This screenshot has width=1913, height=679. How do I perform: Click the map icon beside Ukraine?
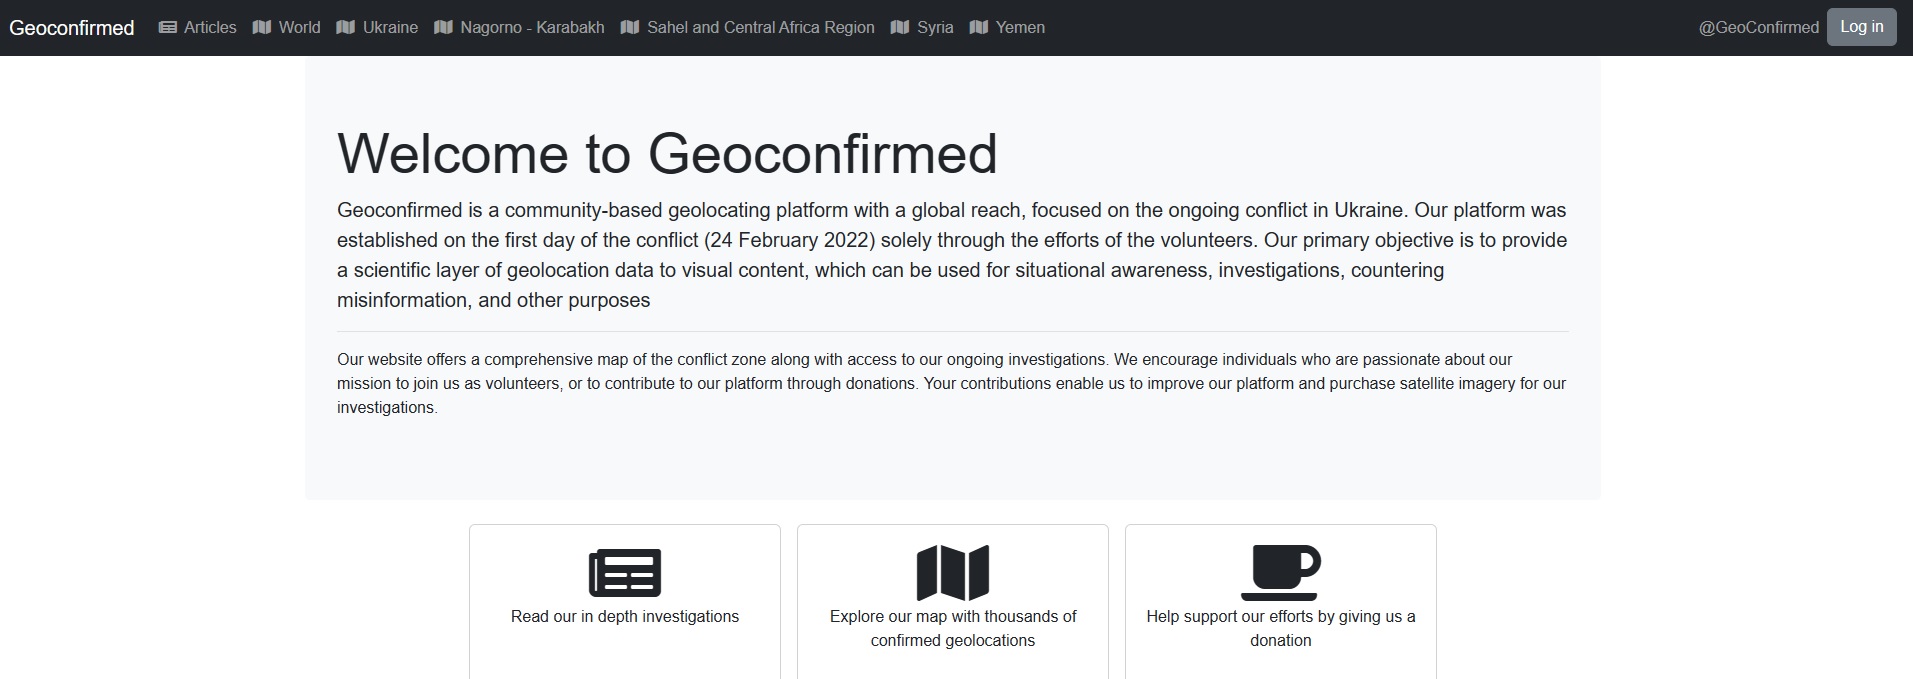(346, 27)
